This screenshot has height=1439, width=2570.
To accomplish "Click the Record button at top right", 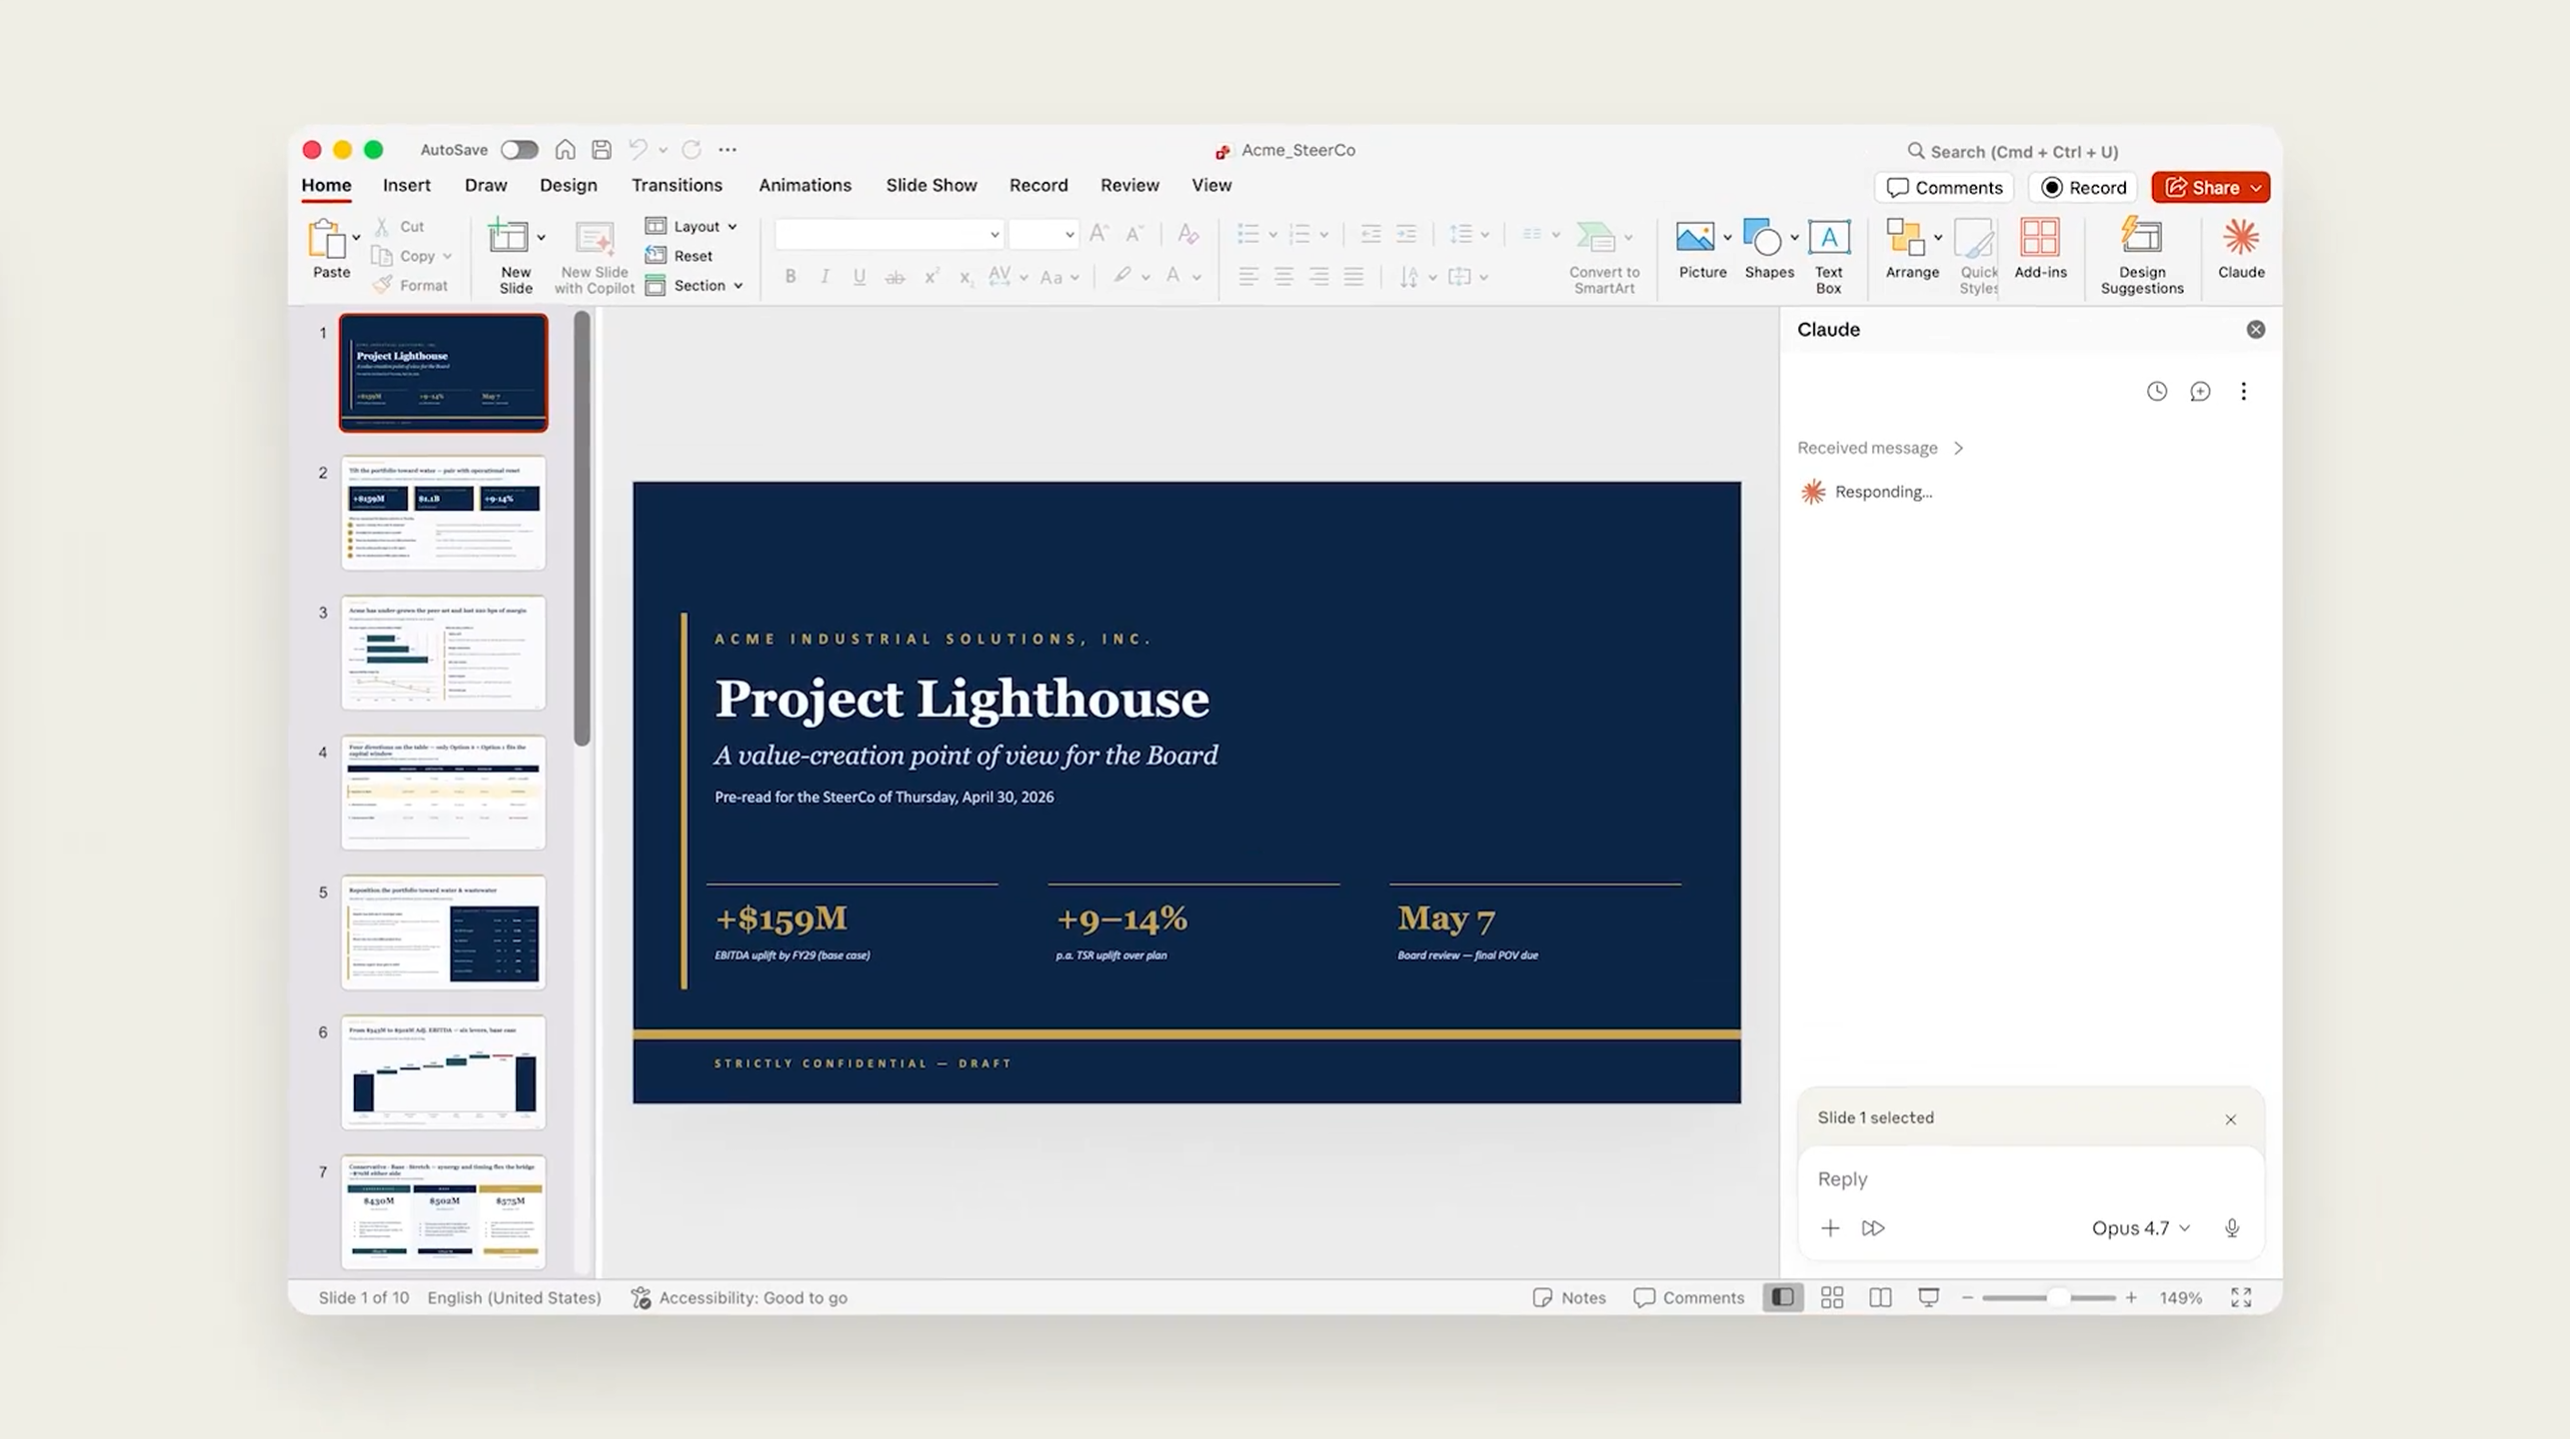I will pyautogui.click(x=2082, y=188).
